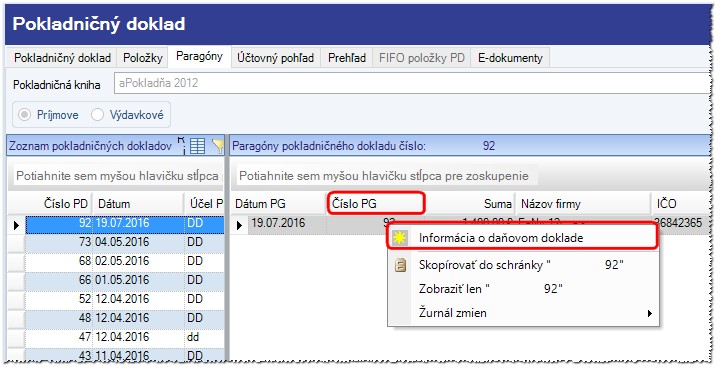Open the Položky tab
Screen dimensions: 722x372
tap(143, 58)
